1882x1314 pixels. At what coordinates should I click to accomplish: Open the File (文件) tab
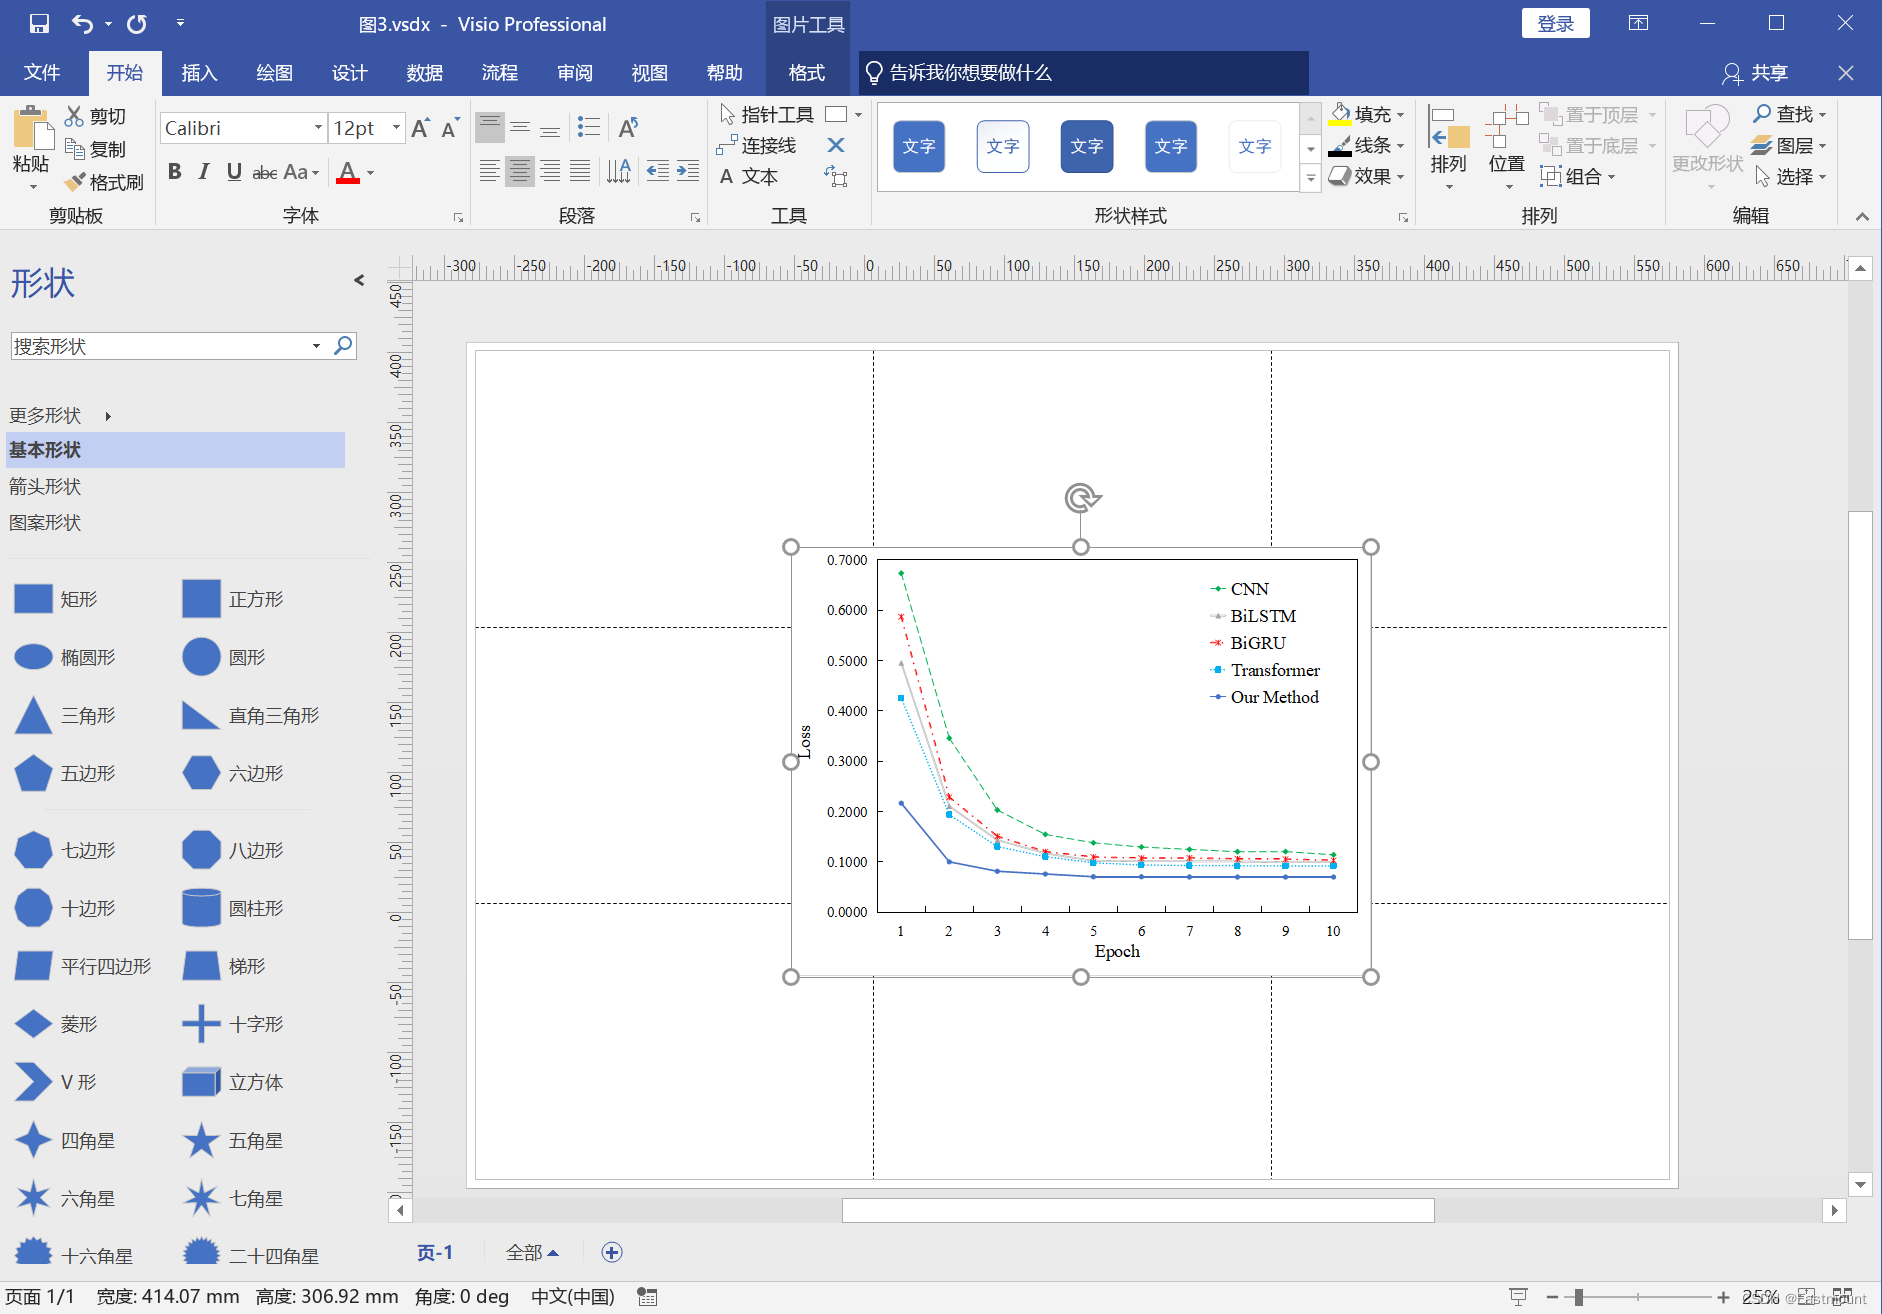point(42,73)
